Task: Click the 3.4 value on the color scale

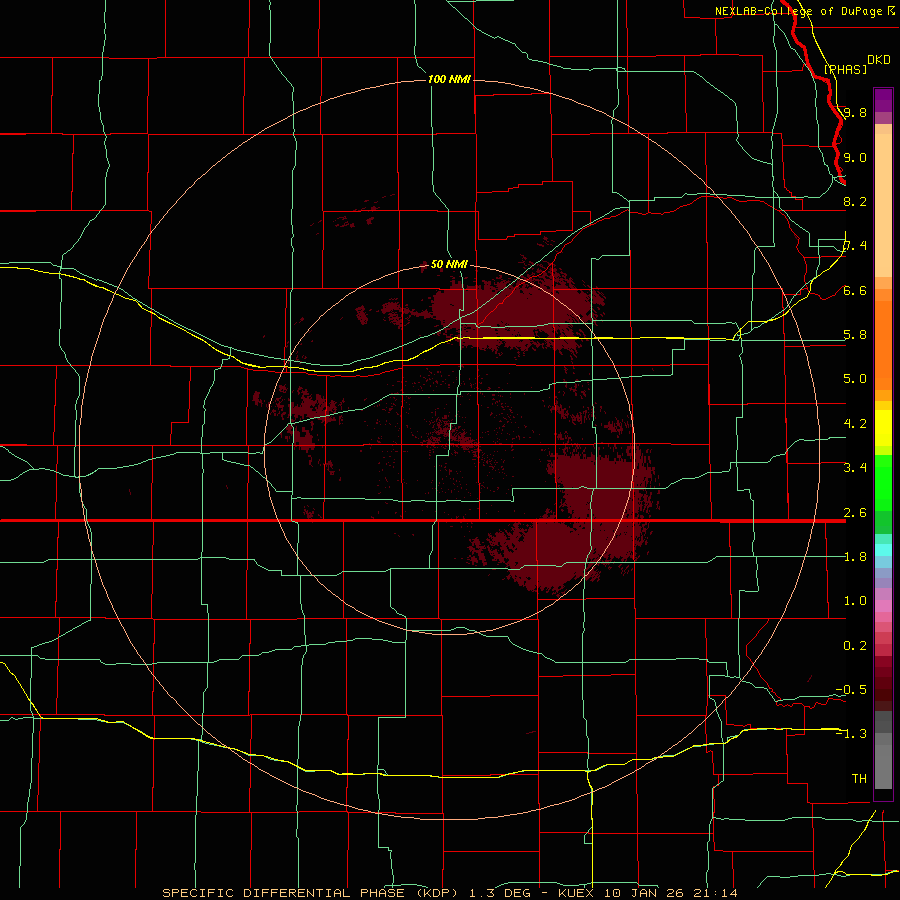Action: [x=855, y=468]
